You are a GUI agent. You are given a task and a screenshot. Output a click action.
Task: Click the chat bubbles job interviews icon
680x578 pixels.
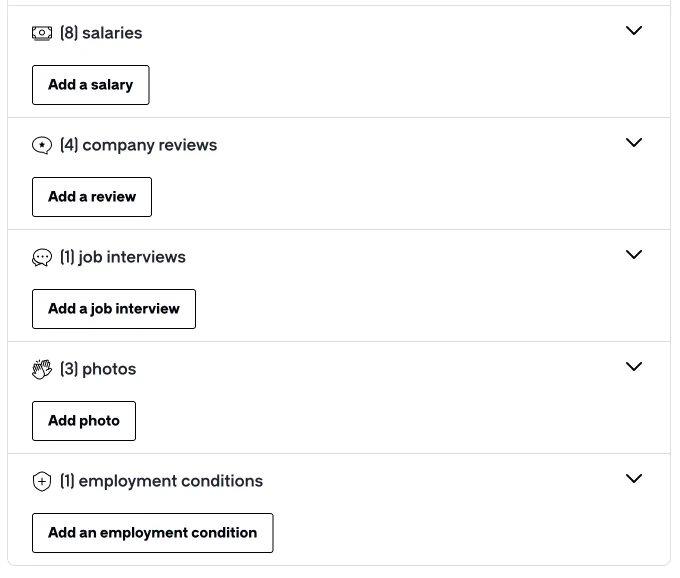point(42,258)
